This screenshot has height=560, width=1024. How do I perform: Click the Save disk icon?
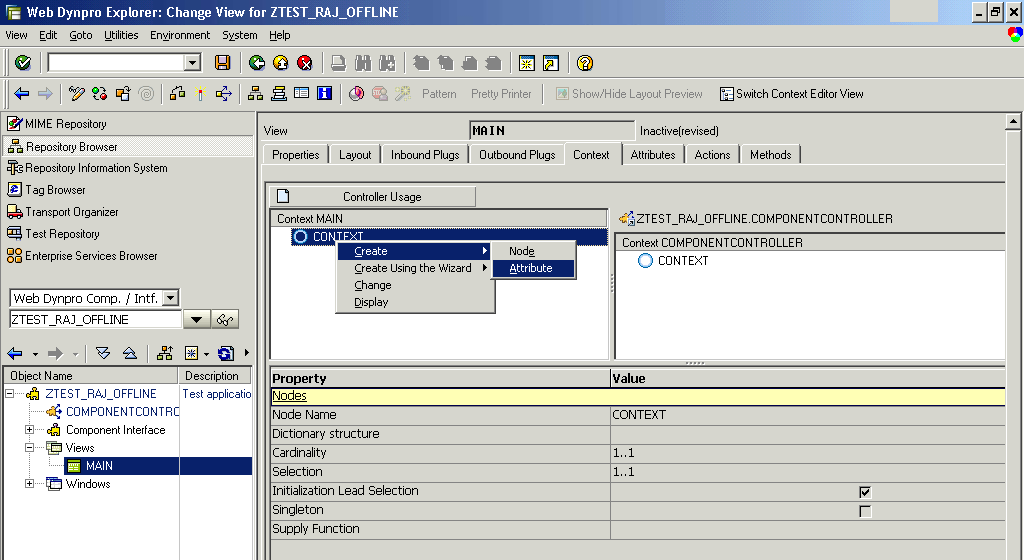click(x=222, y=63)
